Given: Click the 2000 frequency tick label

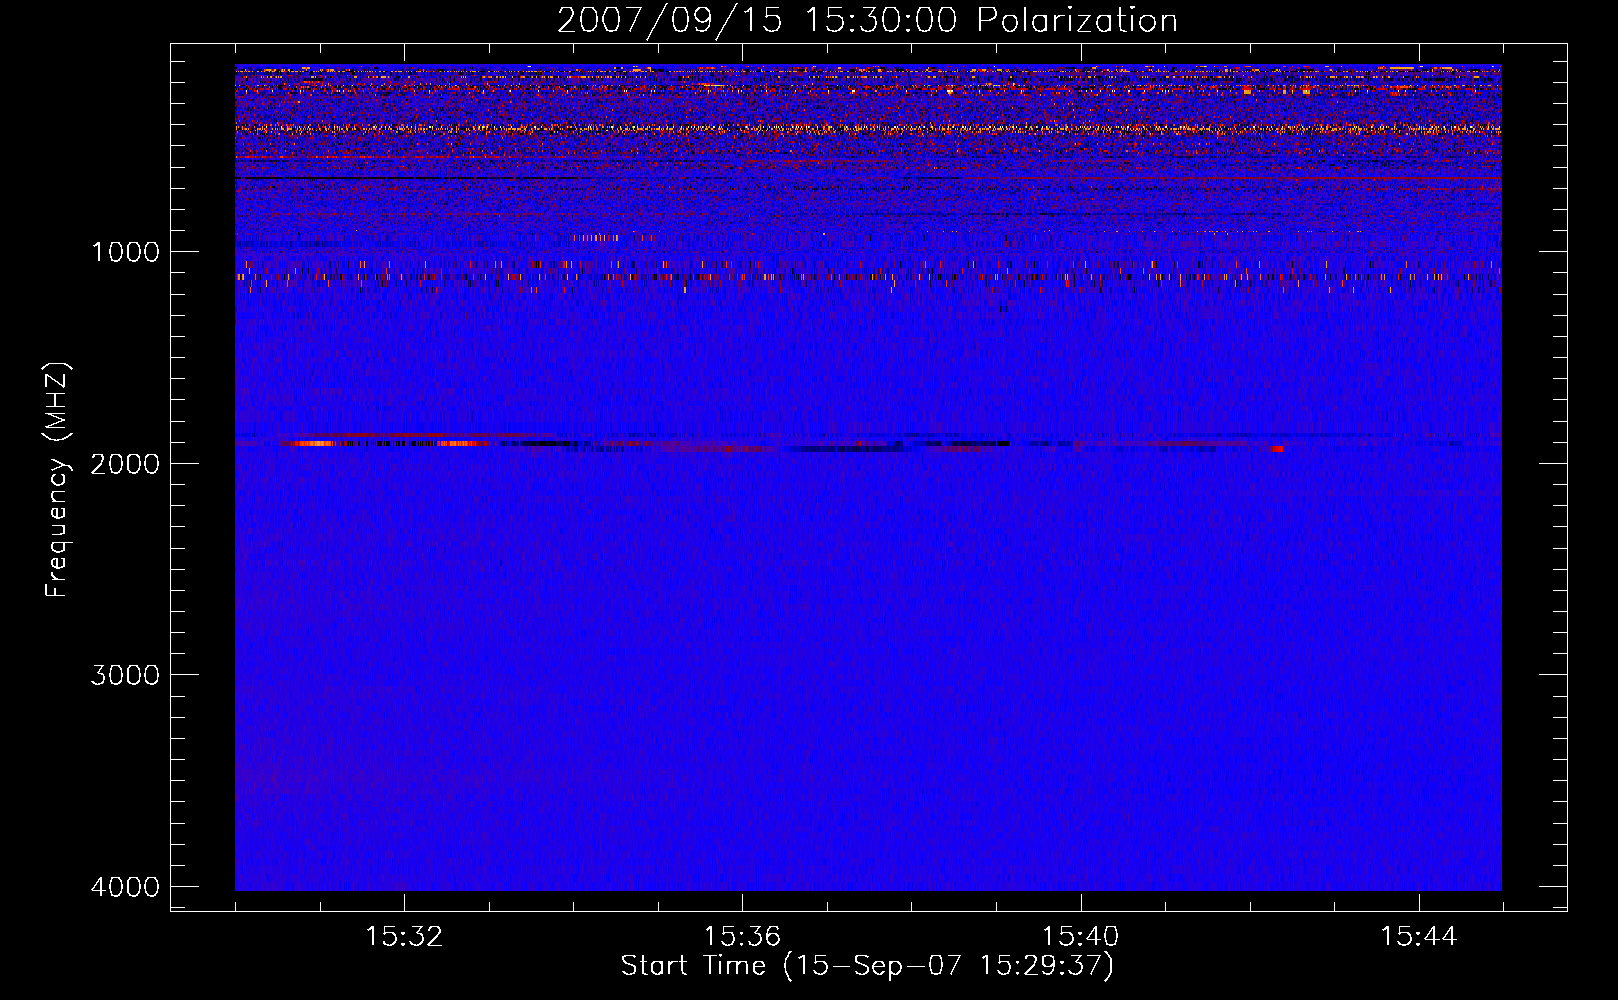Looking at the screenshot, I should click(125, 463).
